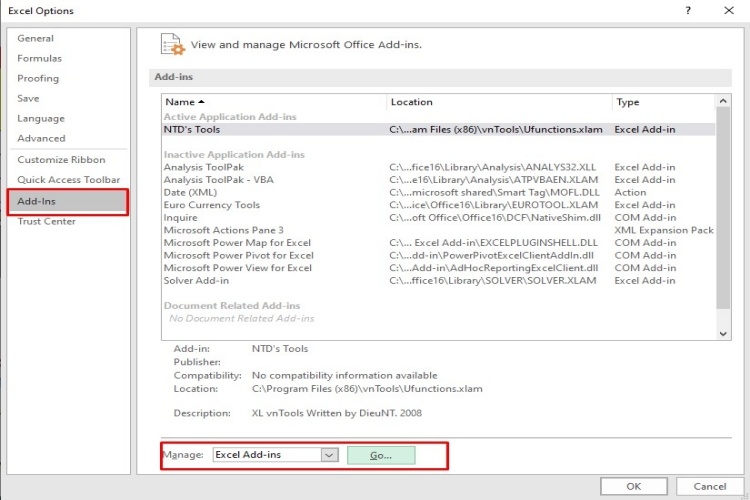Click the list scrollbar down arrow
The image size is (750, 500).
point(723,333)
